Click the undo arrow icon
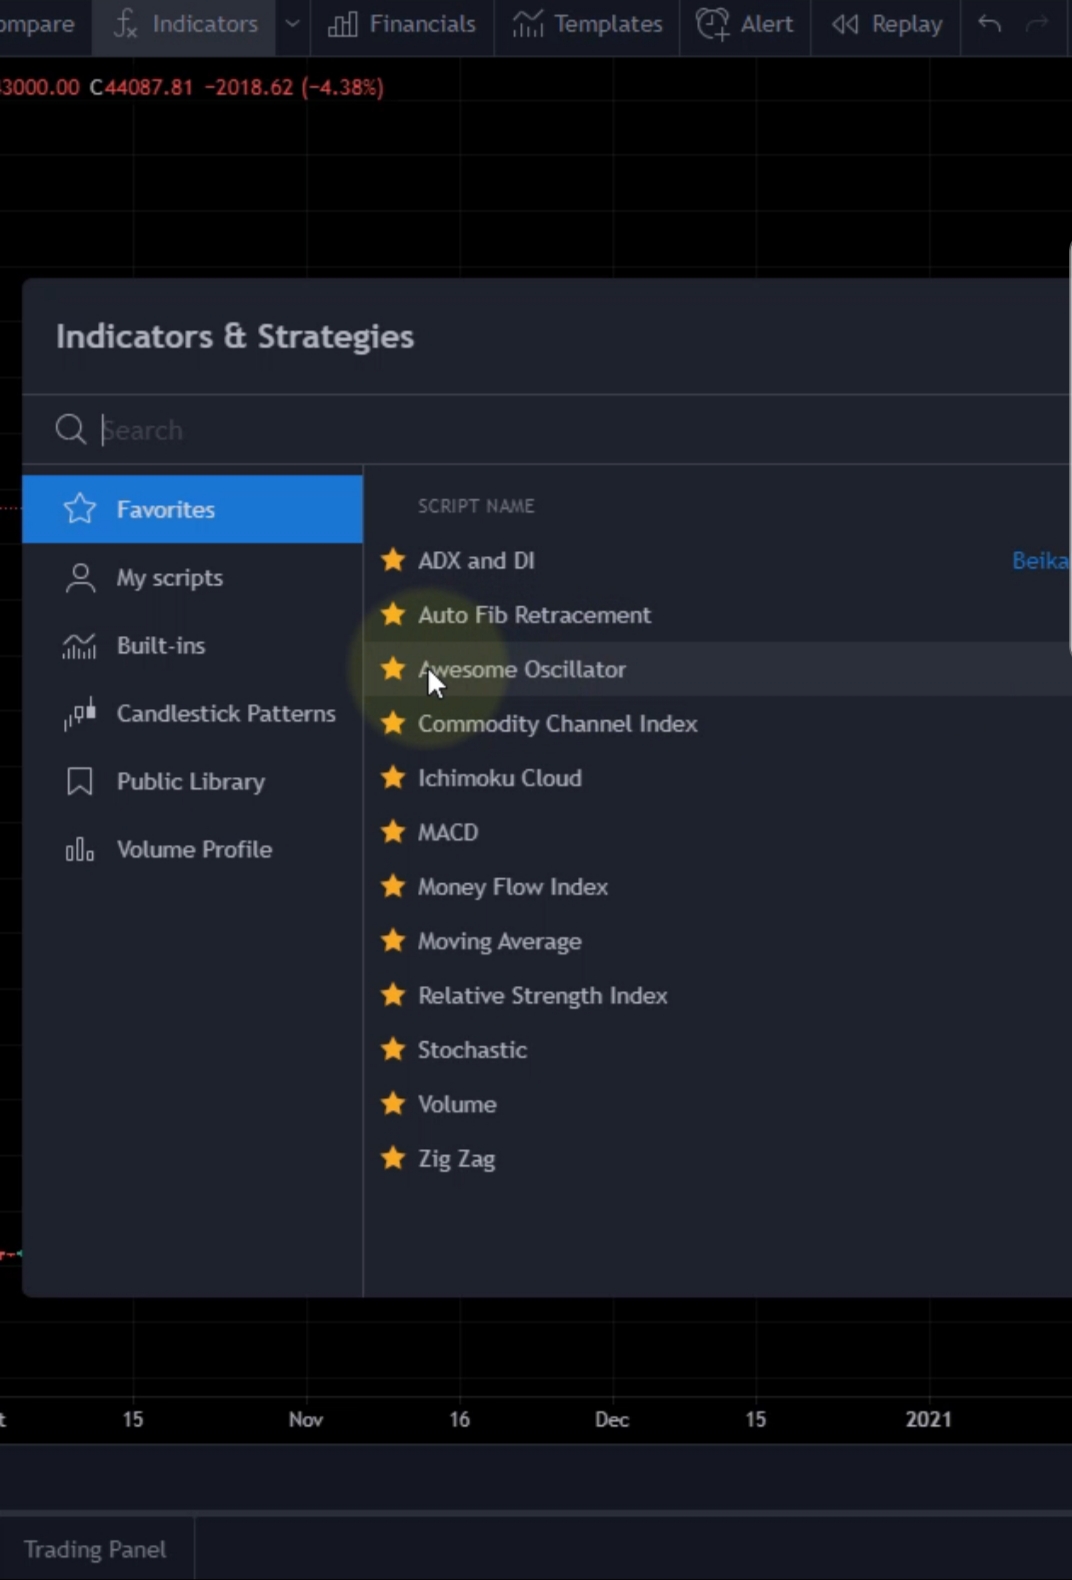Image resolution: width=1072 pixels, height=1580 pixels. (989, 24)
